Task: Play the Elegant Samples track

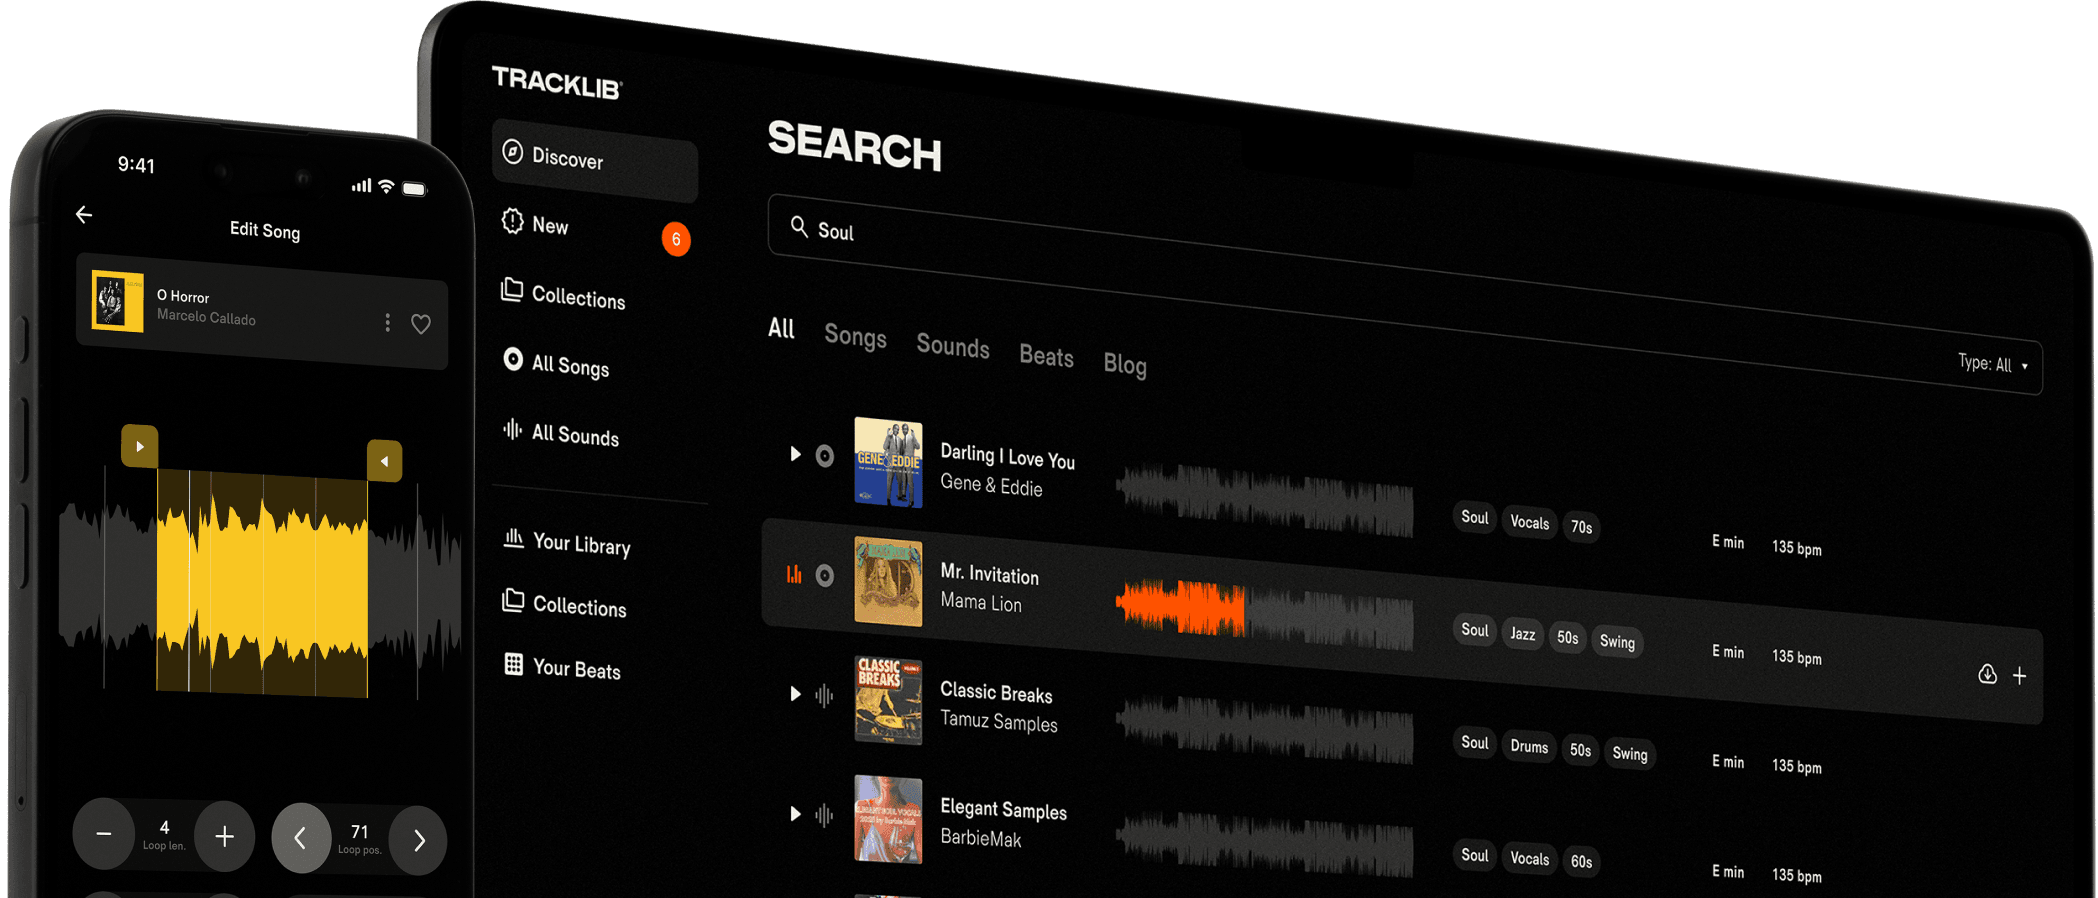Action: tap(795, 814)
